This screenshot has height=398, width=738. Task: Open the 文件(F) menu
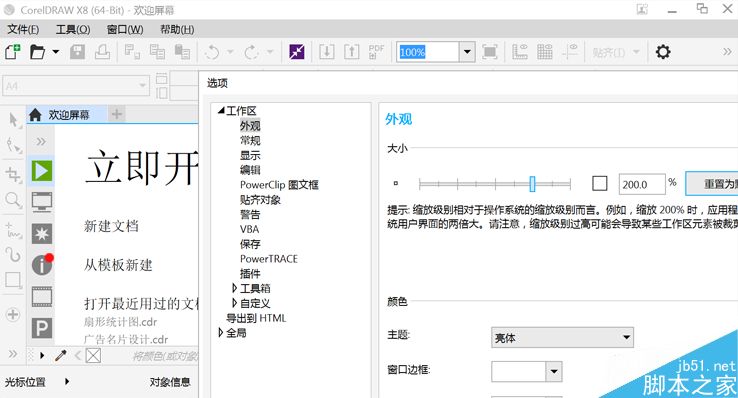[23, 30]
